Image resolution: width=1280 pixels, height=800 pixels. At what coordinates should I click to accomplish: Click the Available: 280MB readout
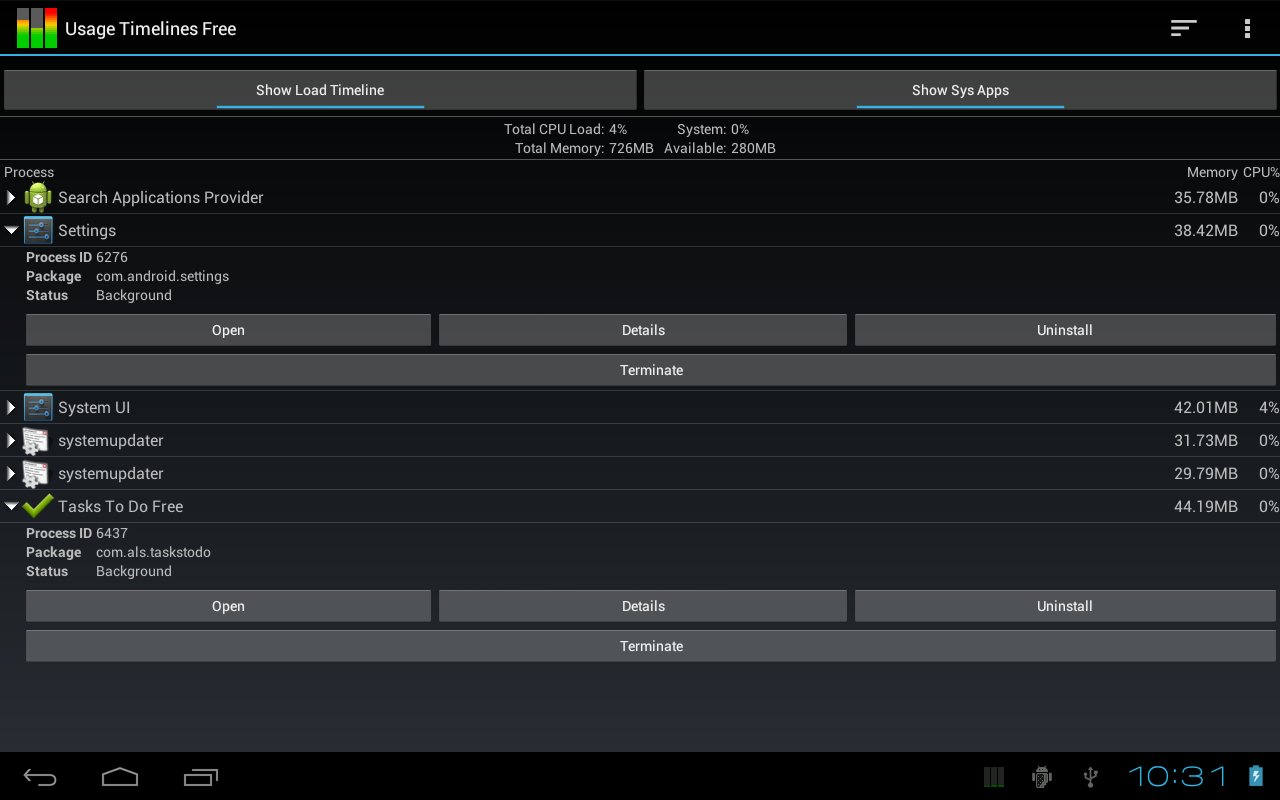[720, 148]
